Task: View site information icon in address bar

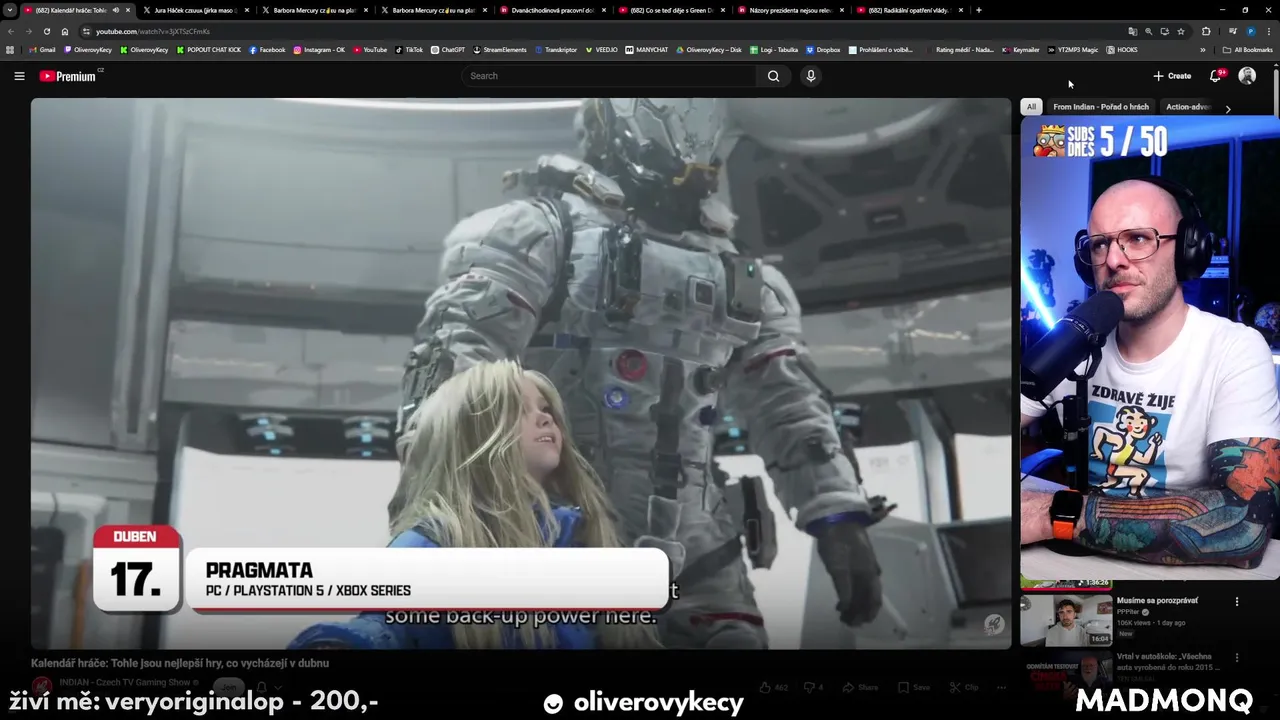Action: click(x=87, y=31)
